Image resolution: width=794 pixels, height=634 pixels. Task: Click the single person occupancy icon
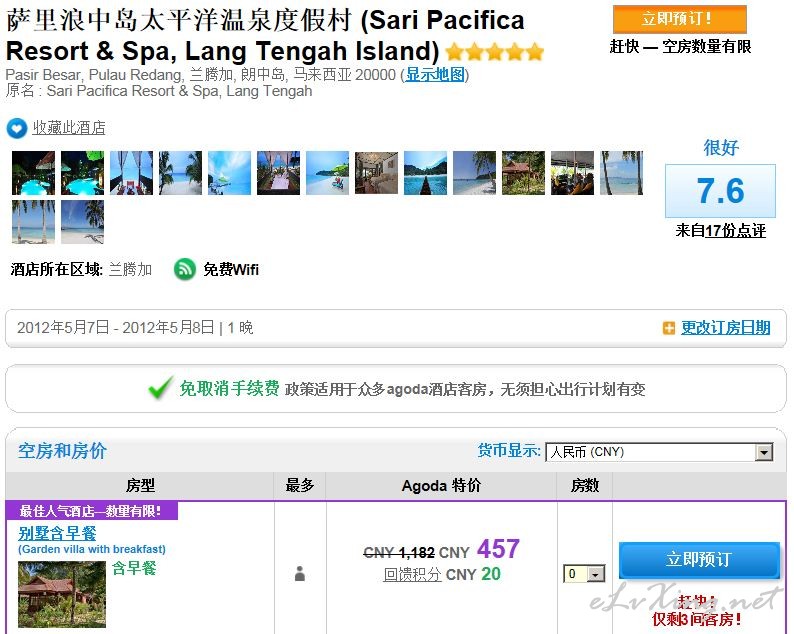tap(300, 574)
